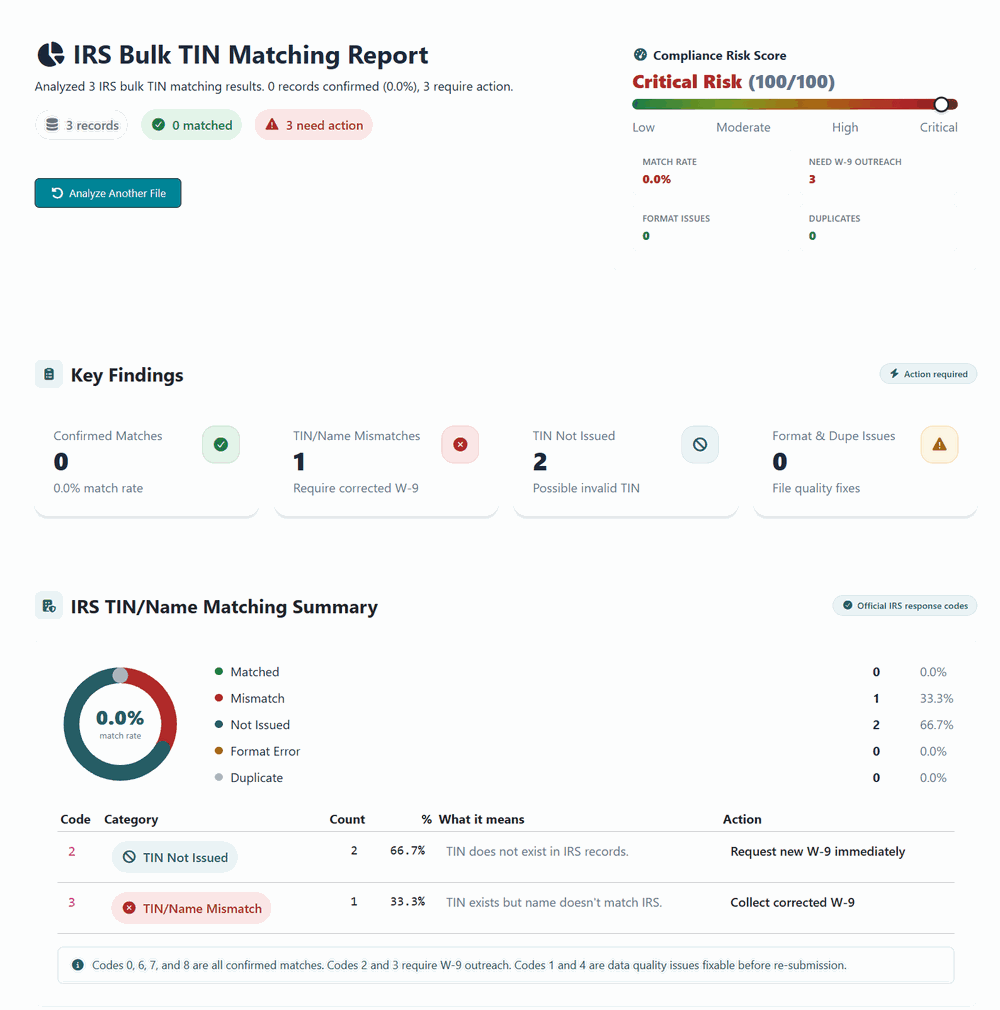The image size is (1000, 1010).
Task: Click the DUPLICATES label
Action: click(834, 218)
